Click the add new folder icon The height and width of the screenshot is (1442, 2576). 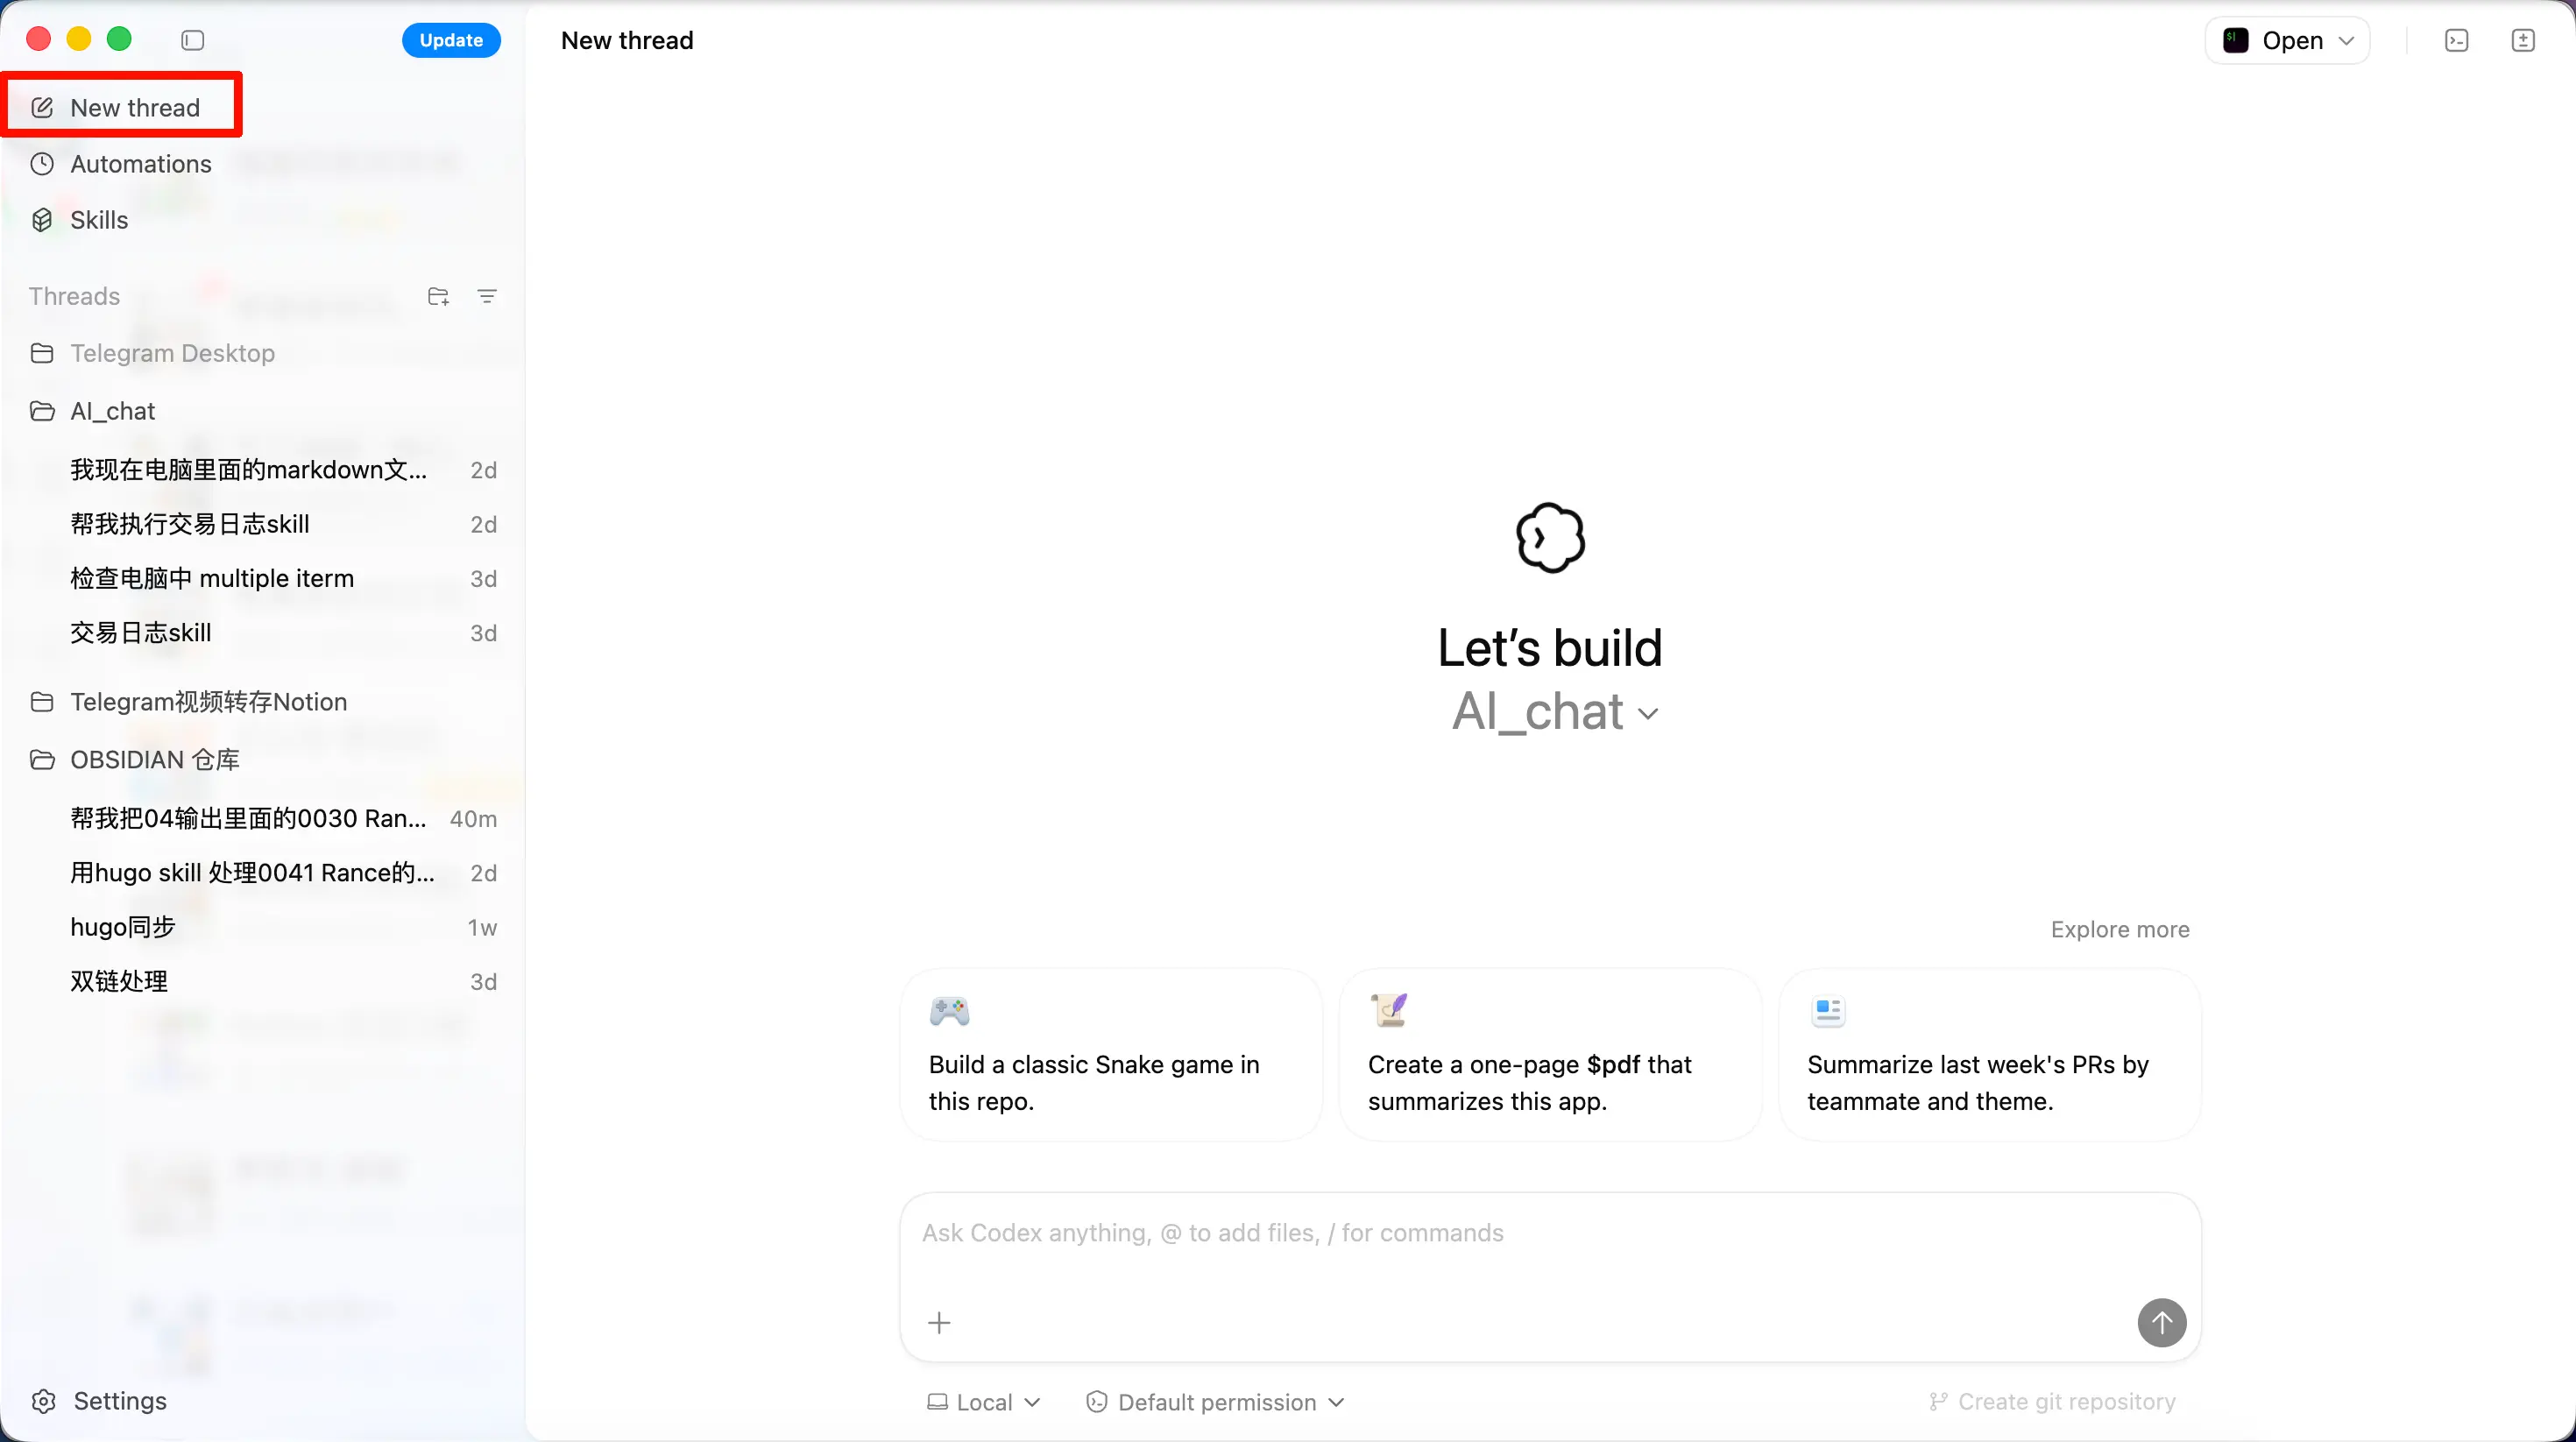pos(438,296)
